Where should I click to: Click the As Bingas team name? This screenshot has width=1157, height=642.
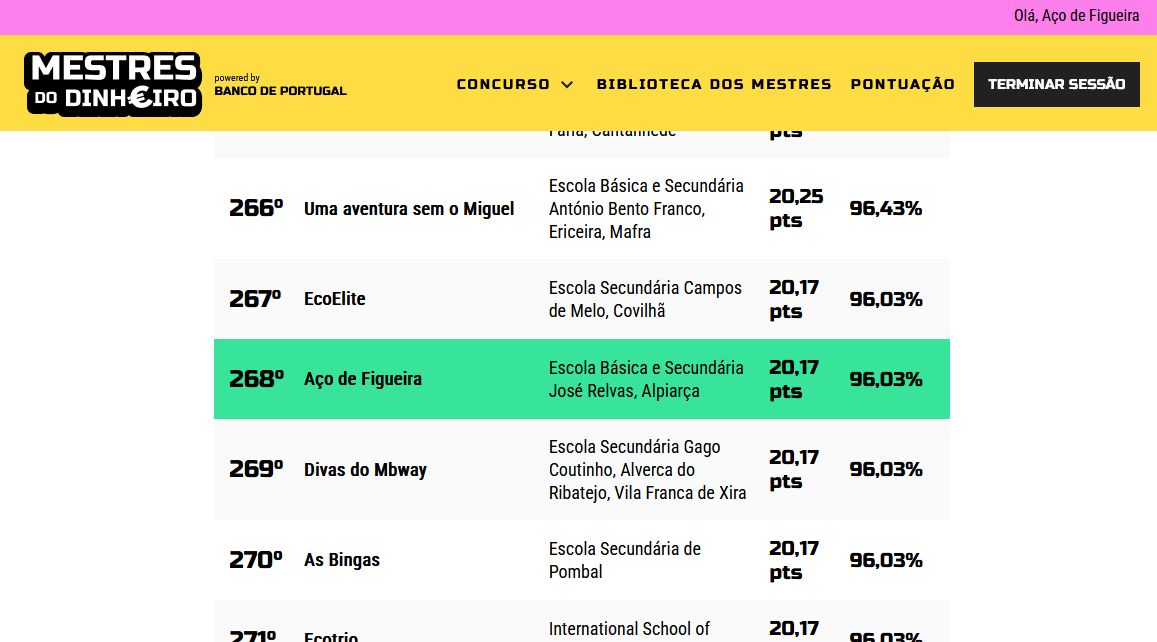click(x=342, y=560)
